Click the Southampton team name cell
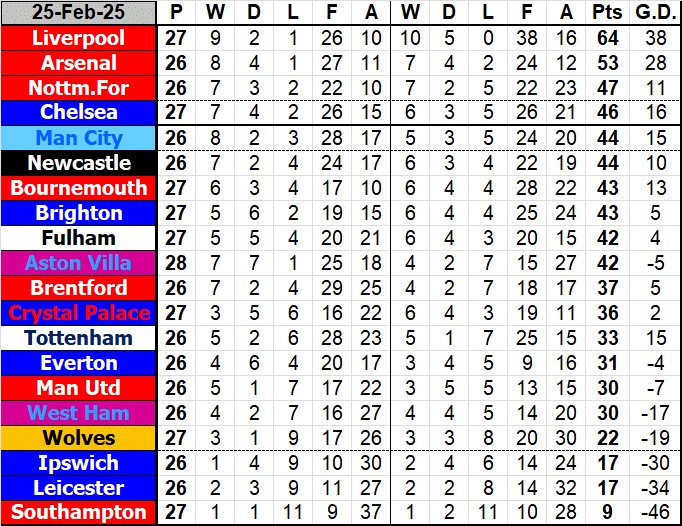Image resolution: width=682 pixels, height=526 pixels. (x=78, y=513)
